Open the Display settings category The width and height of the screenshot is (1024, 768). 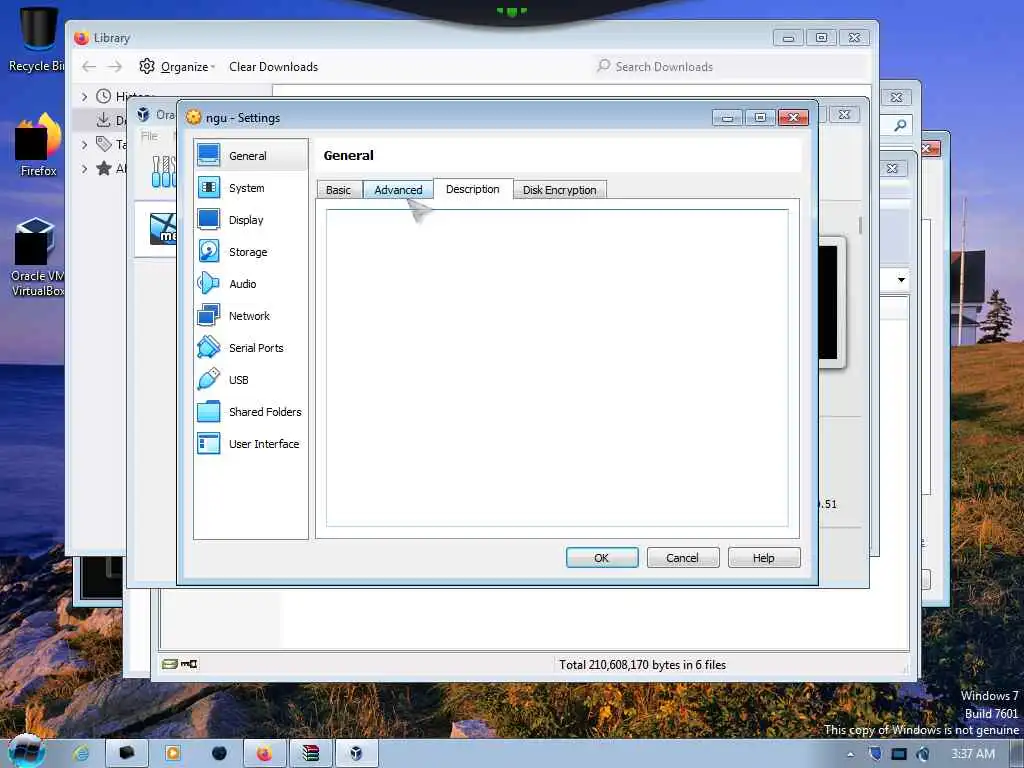pyautogui.click(x=251, y=220)
